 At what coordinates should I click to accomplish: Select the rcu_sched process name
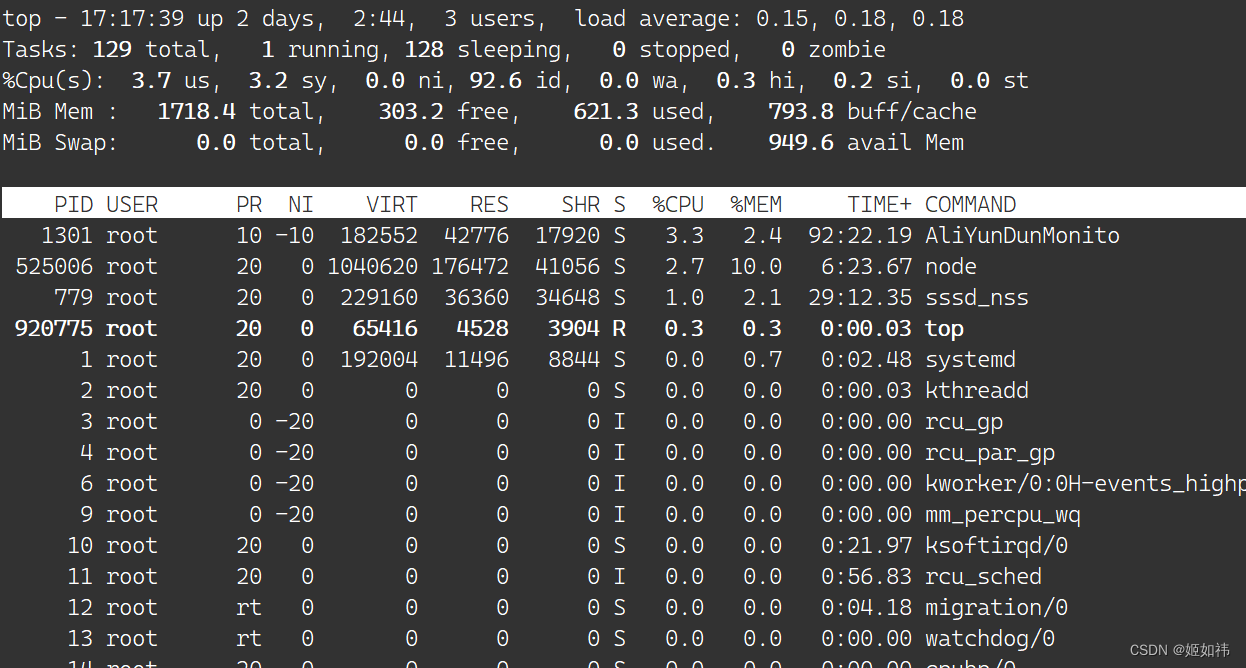(983, 577)
